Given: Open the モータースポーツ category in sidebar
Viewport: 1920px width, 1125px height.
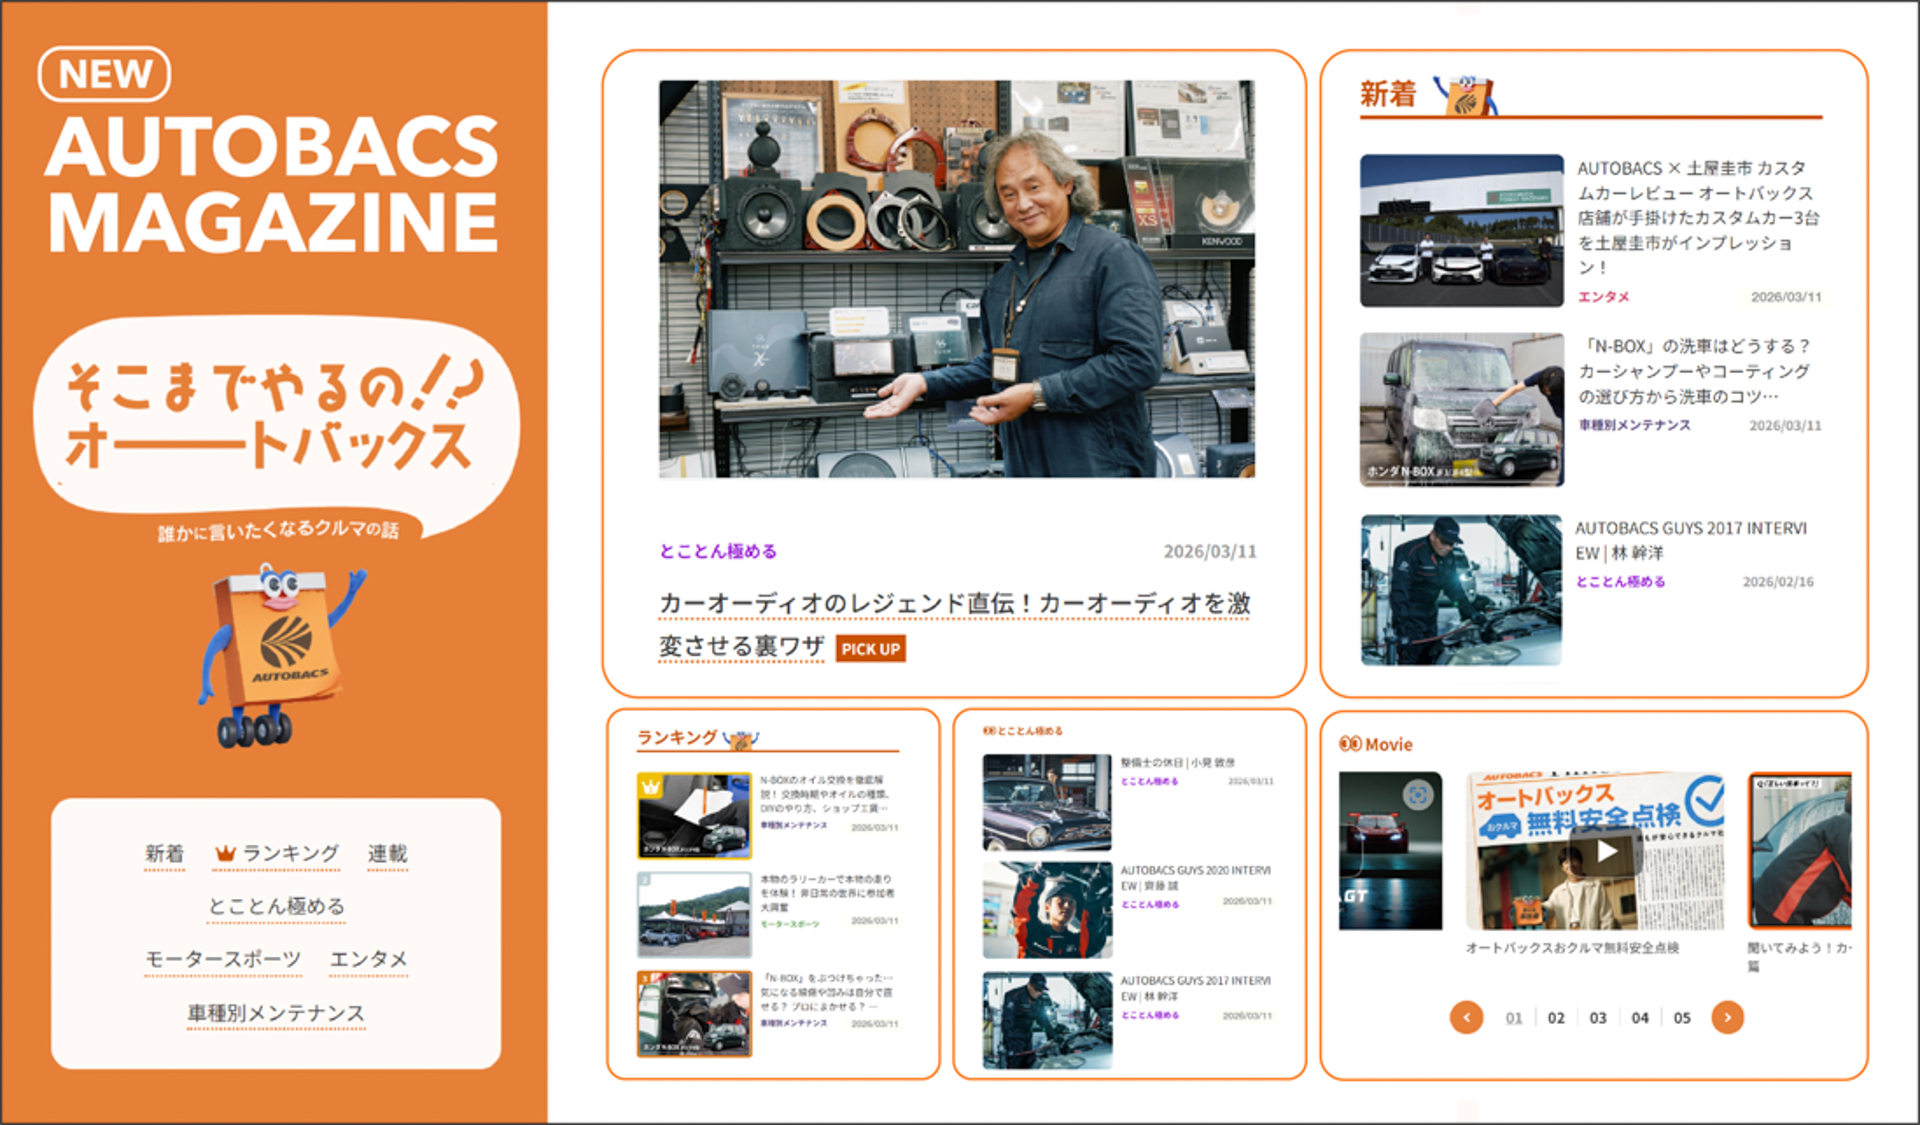Looking at the screenshot, I should point(222,958).
